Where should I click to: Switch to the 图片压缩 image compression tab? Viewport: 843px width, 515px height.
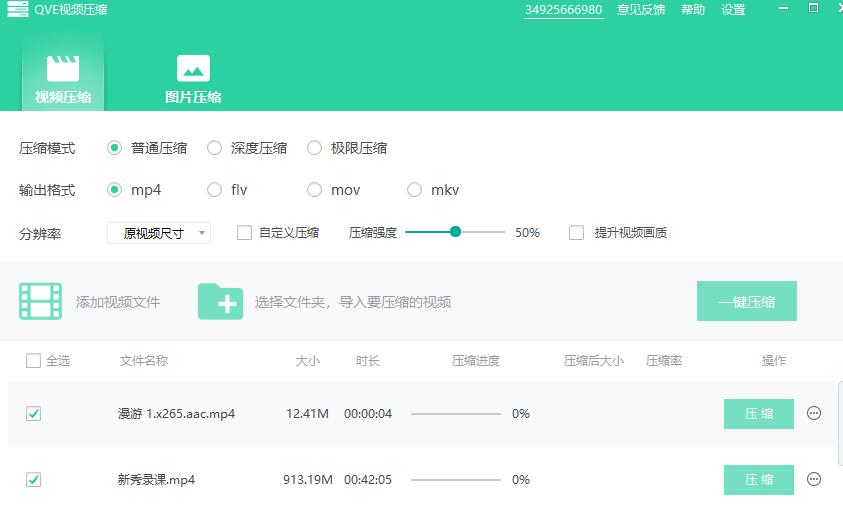tap(193, 79)
